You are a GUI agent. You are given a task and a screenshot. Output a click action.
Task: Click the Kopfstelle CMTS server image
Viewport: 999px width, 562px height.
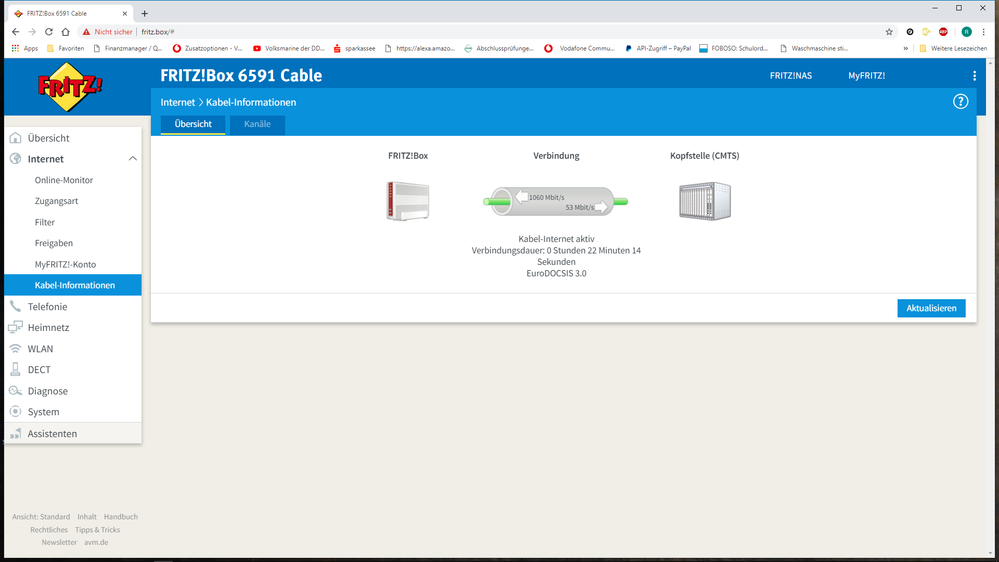[705, 201]
